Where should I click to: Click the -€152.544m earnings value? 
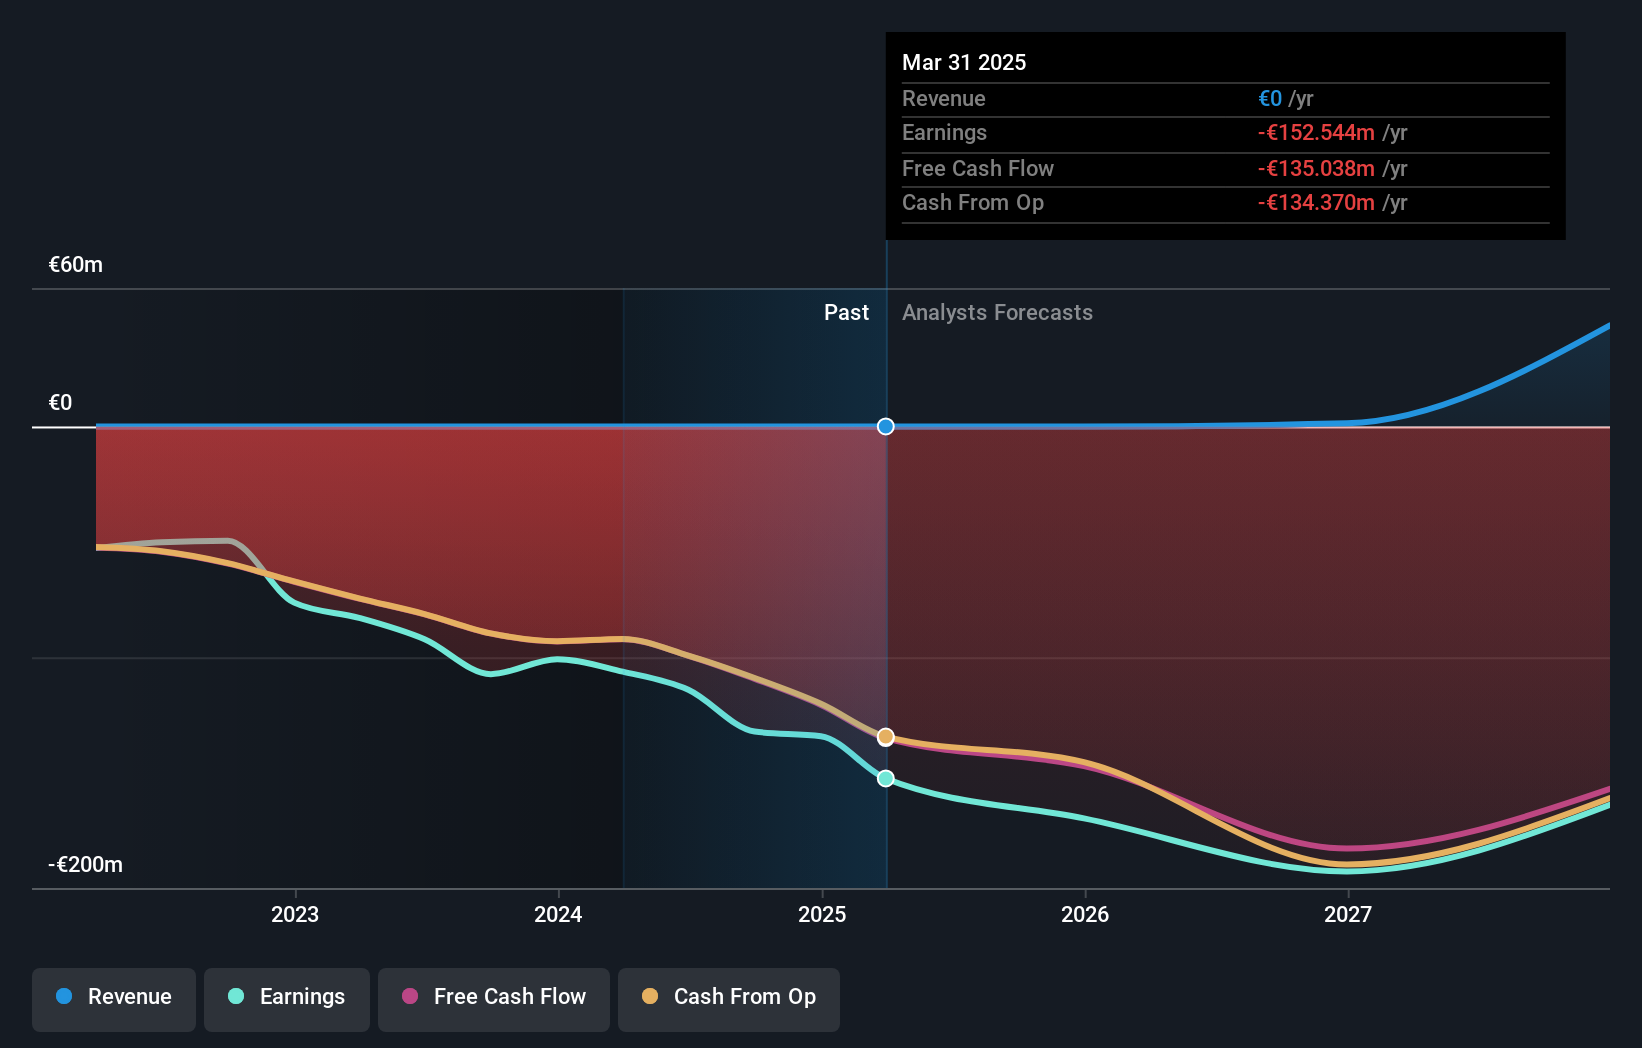click(x=1316, y=133)
